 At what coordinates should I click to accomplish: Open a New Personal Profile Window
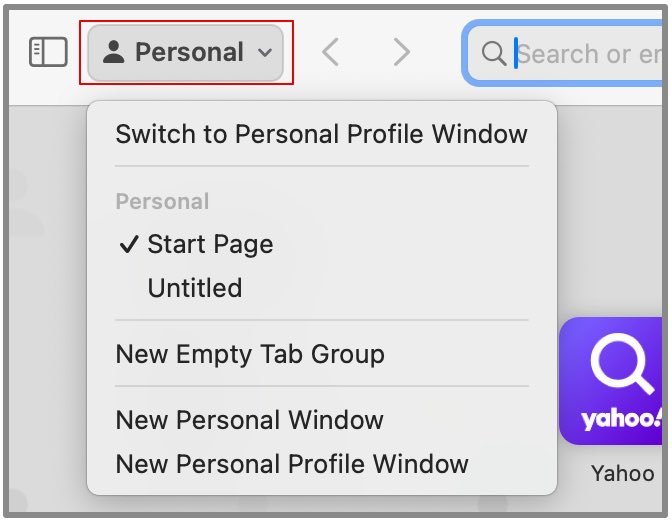click(292, 464)
